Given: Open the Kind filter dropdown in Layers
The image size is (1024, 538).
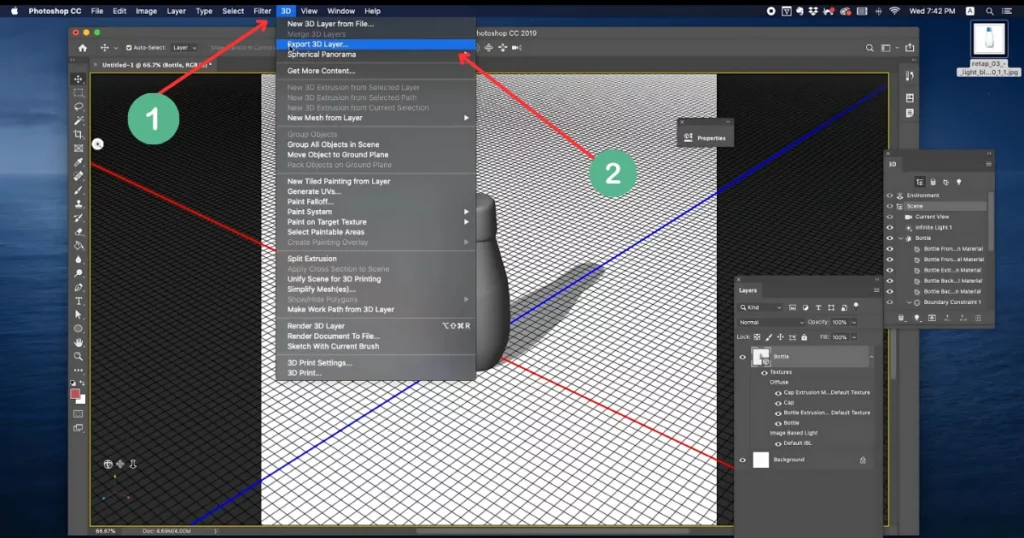Looking at the screenshot, I should coord(761,308).
